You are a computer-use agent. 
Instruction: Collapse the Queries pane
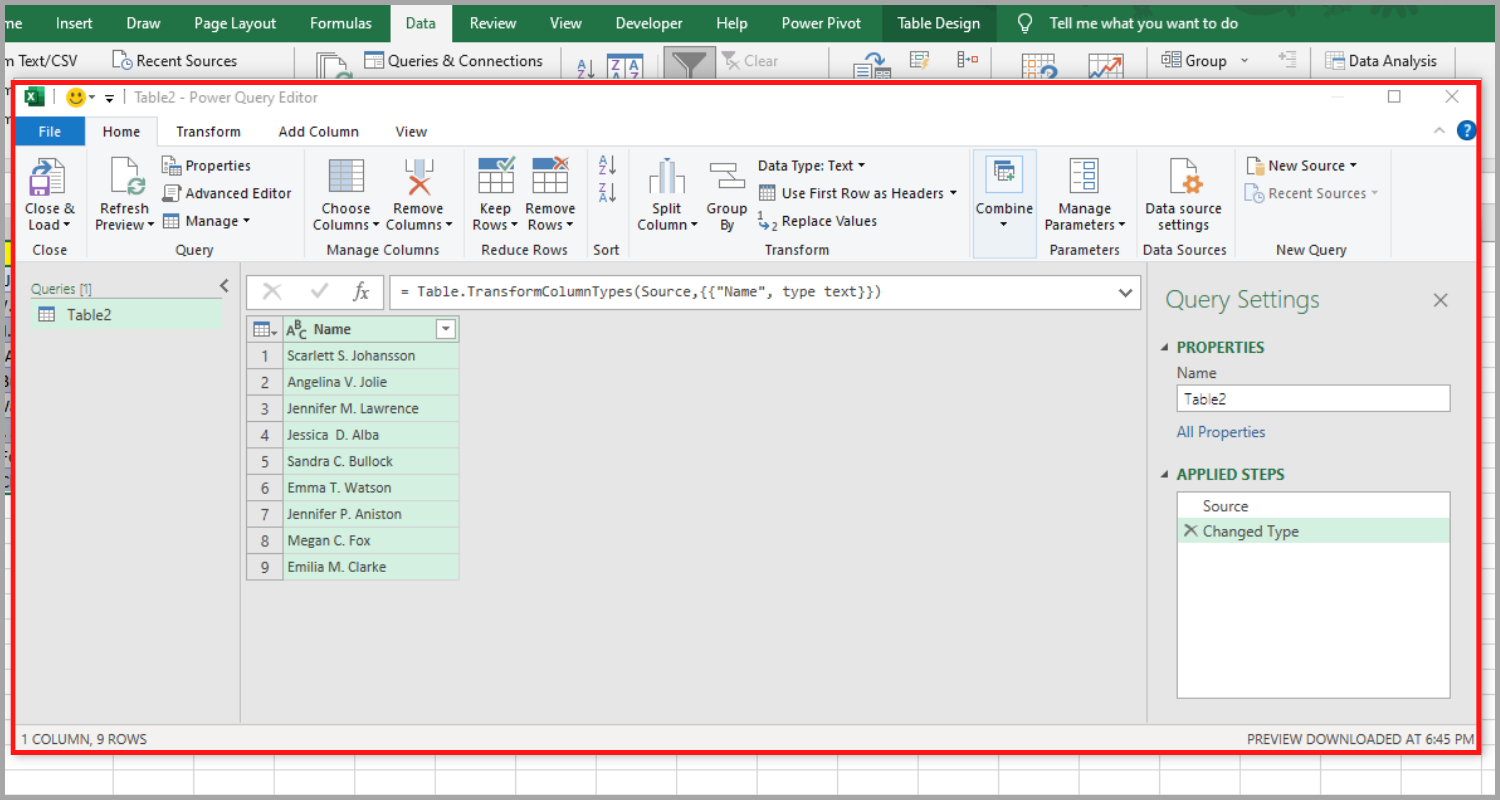(222, 285)
